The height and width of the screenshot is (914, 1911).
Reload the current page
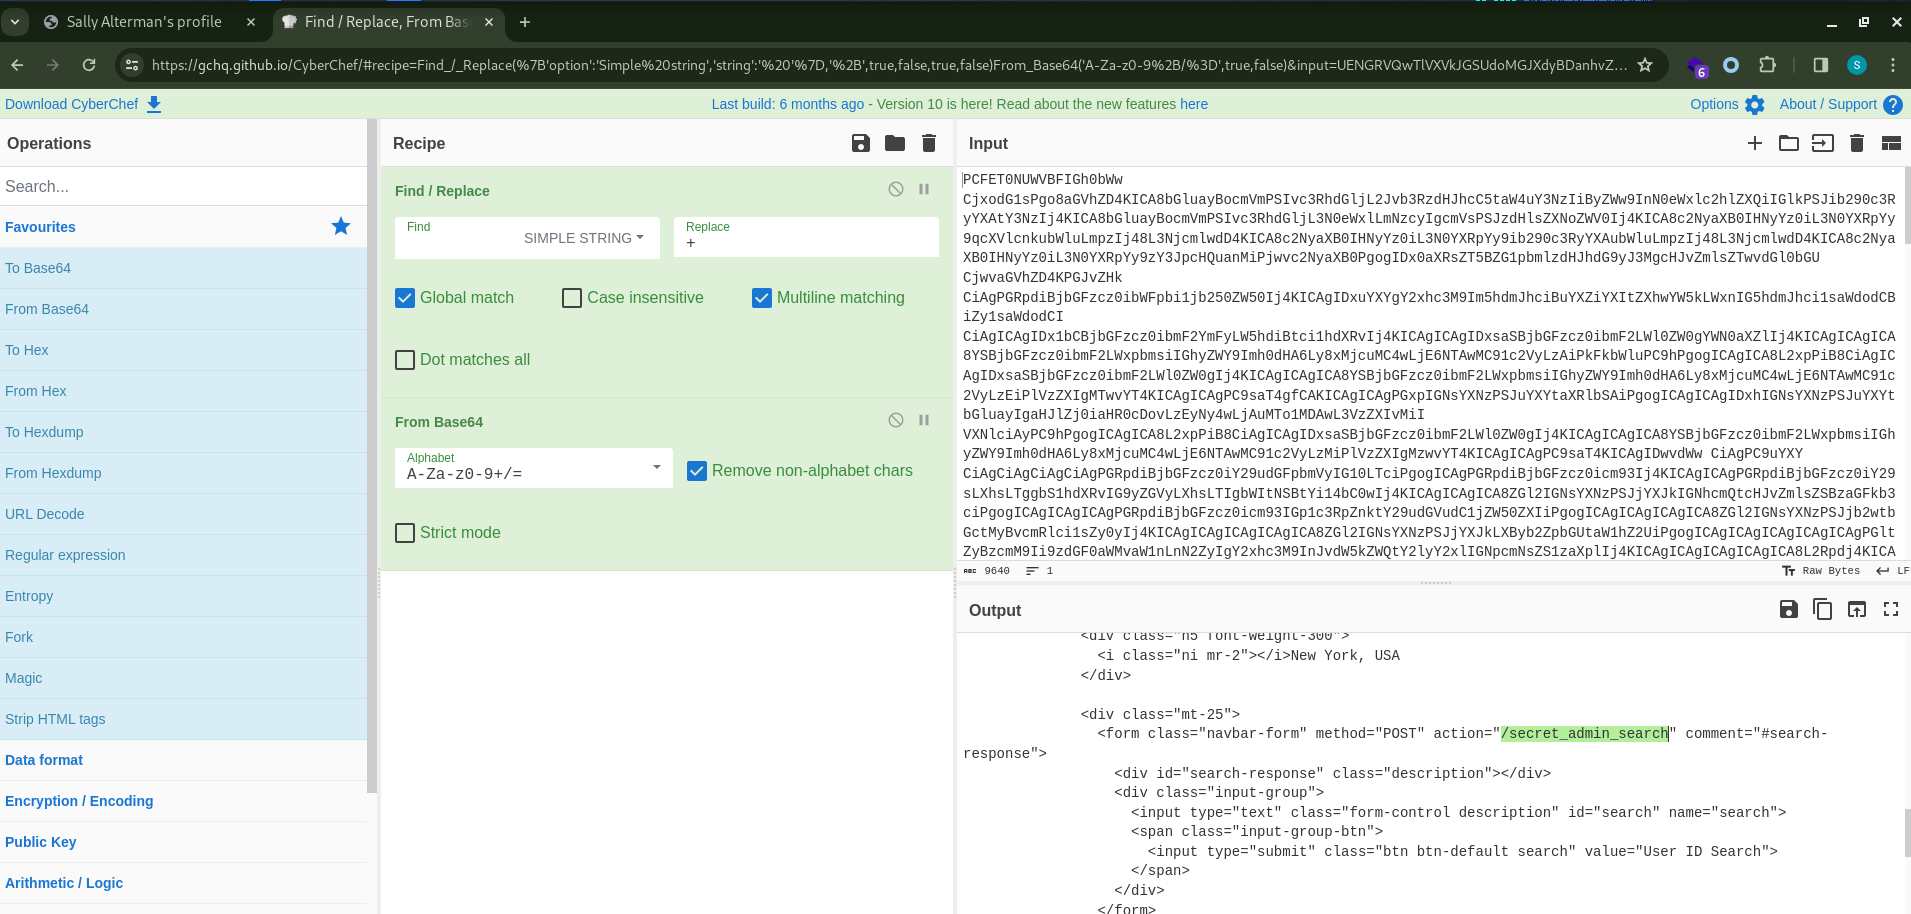coord(89,65)
